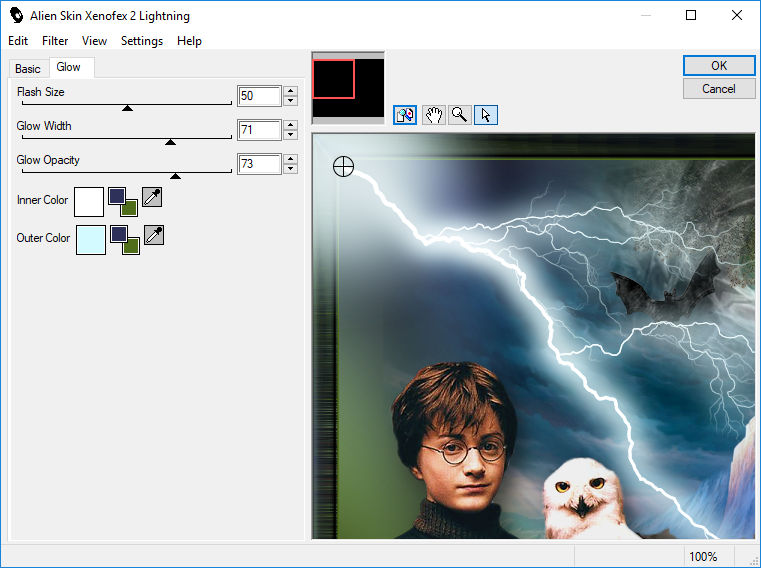Viewport: 761px width, 568px height.
Task: Close the Xenofex Lightning window
Action: 737,16
